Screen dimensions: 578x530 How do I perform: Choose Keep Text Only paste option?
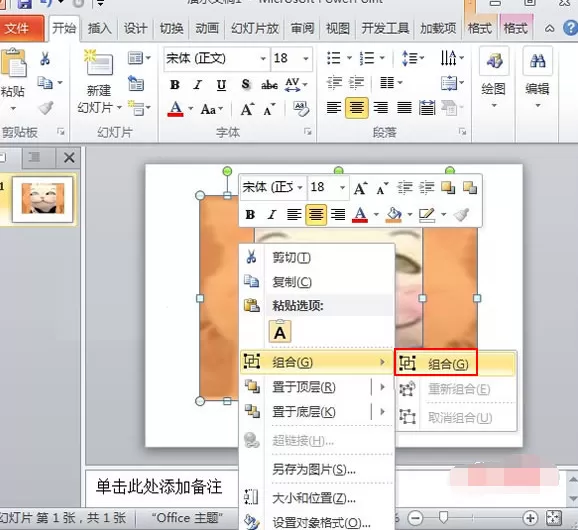tap(280, 332)
